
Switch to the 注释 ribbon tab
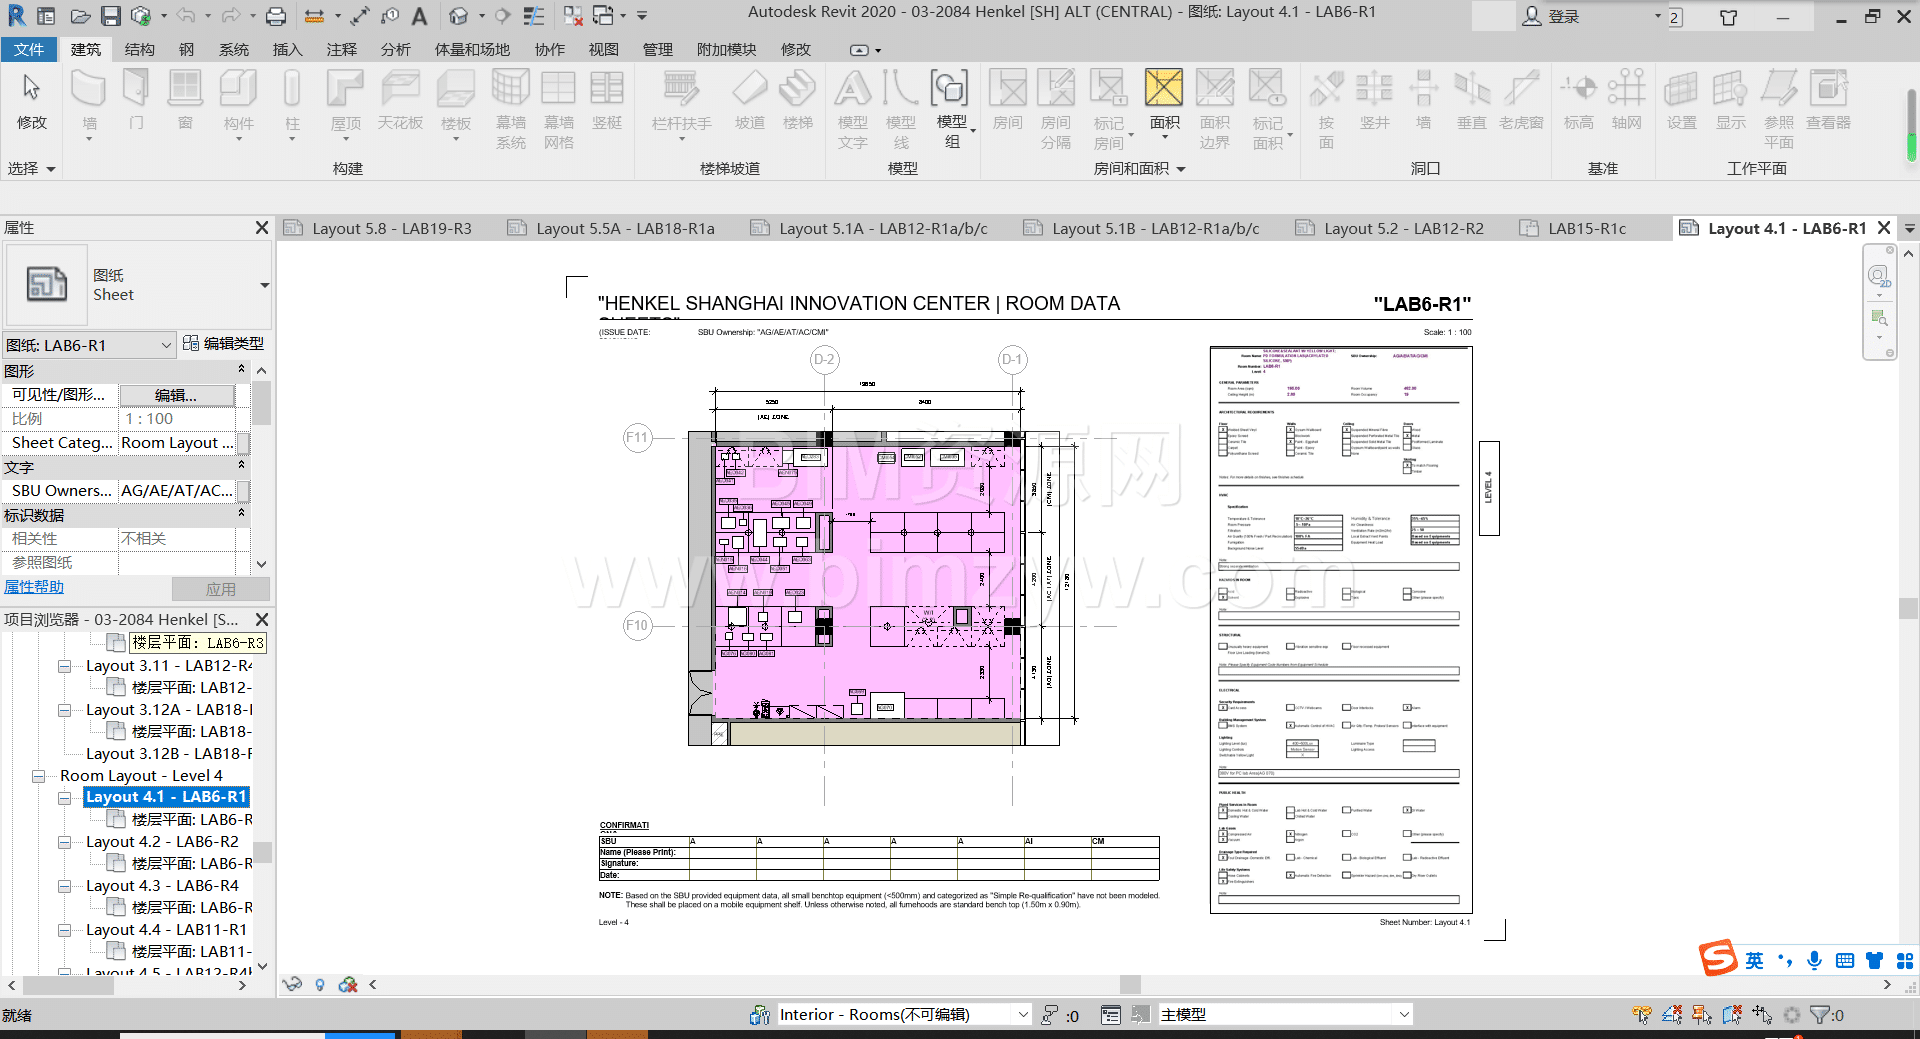(342, 49)
